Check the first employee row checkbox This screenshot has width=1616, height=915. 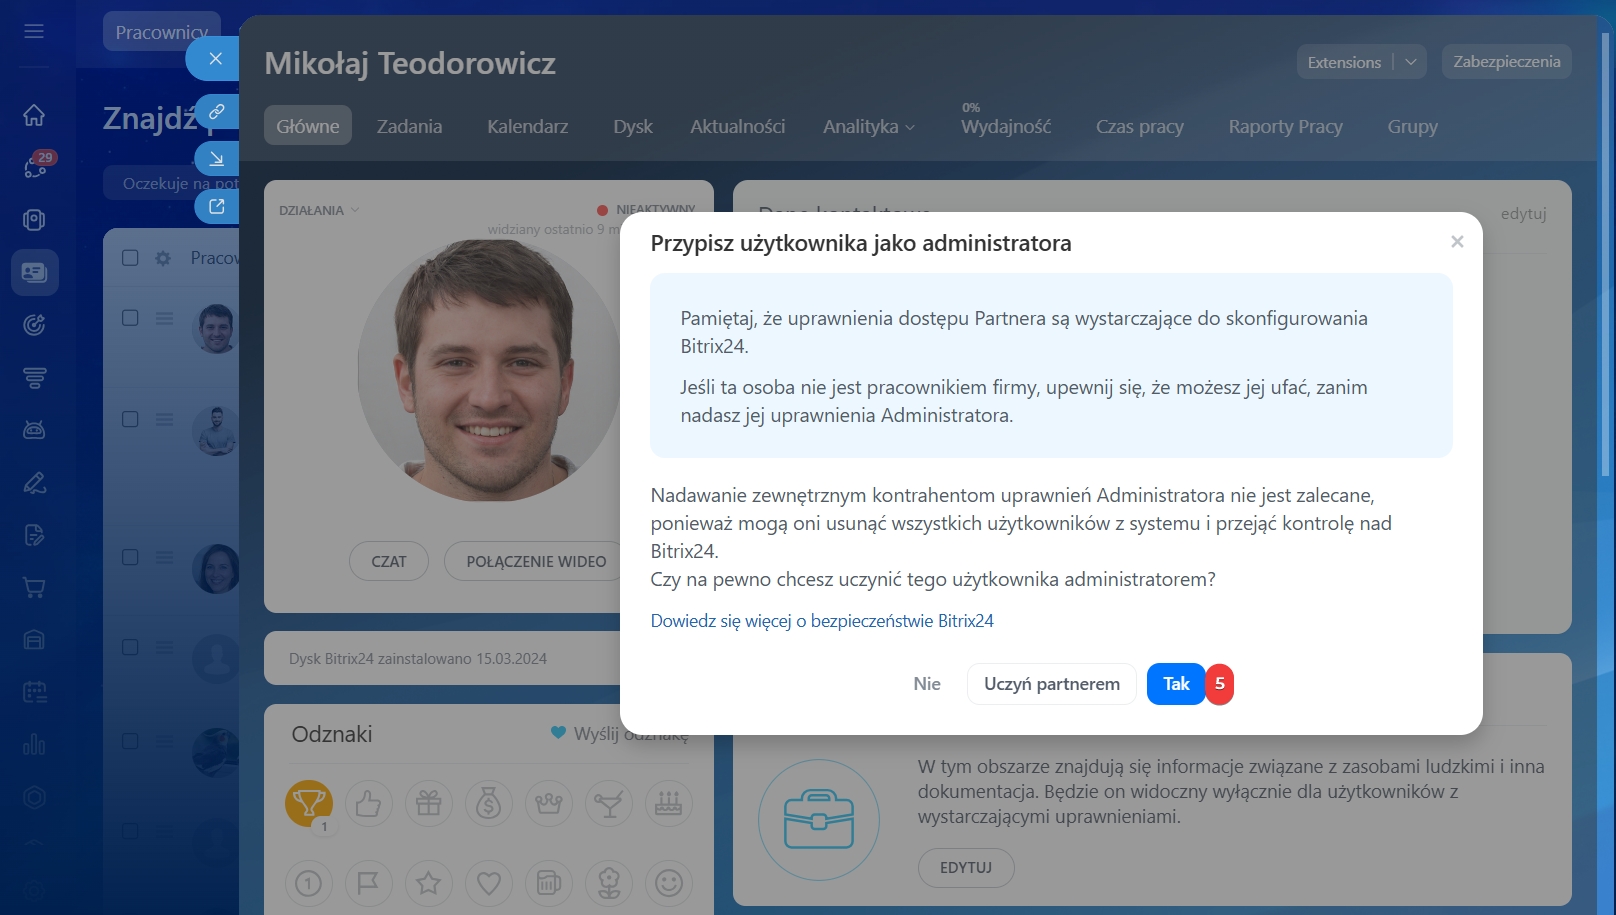coord(130,318)
